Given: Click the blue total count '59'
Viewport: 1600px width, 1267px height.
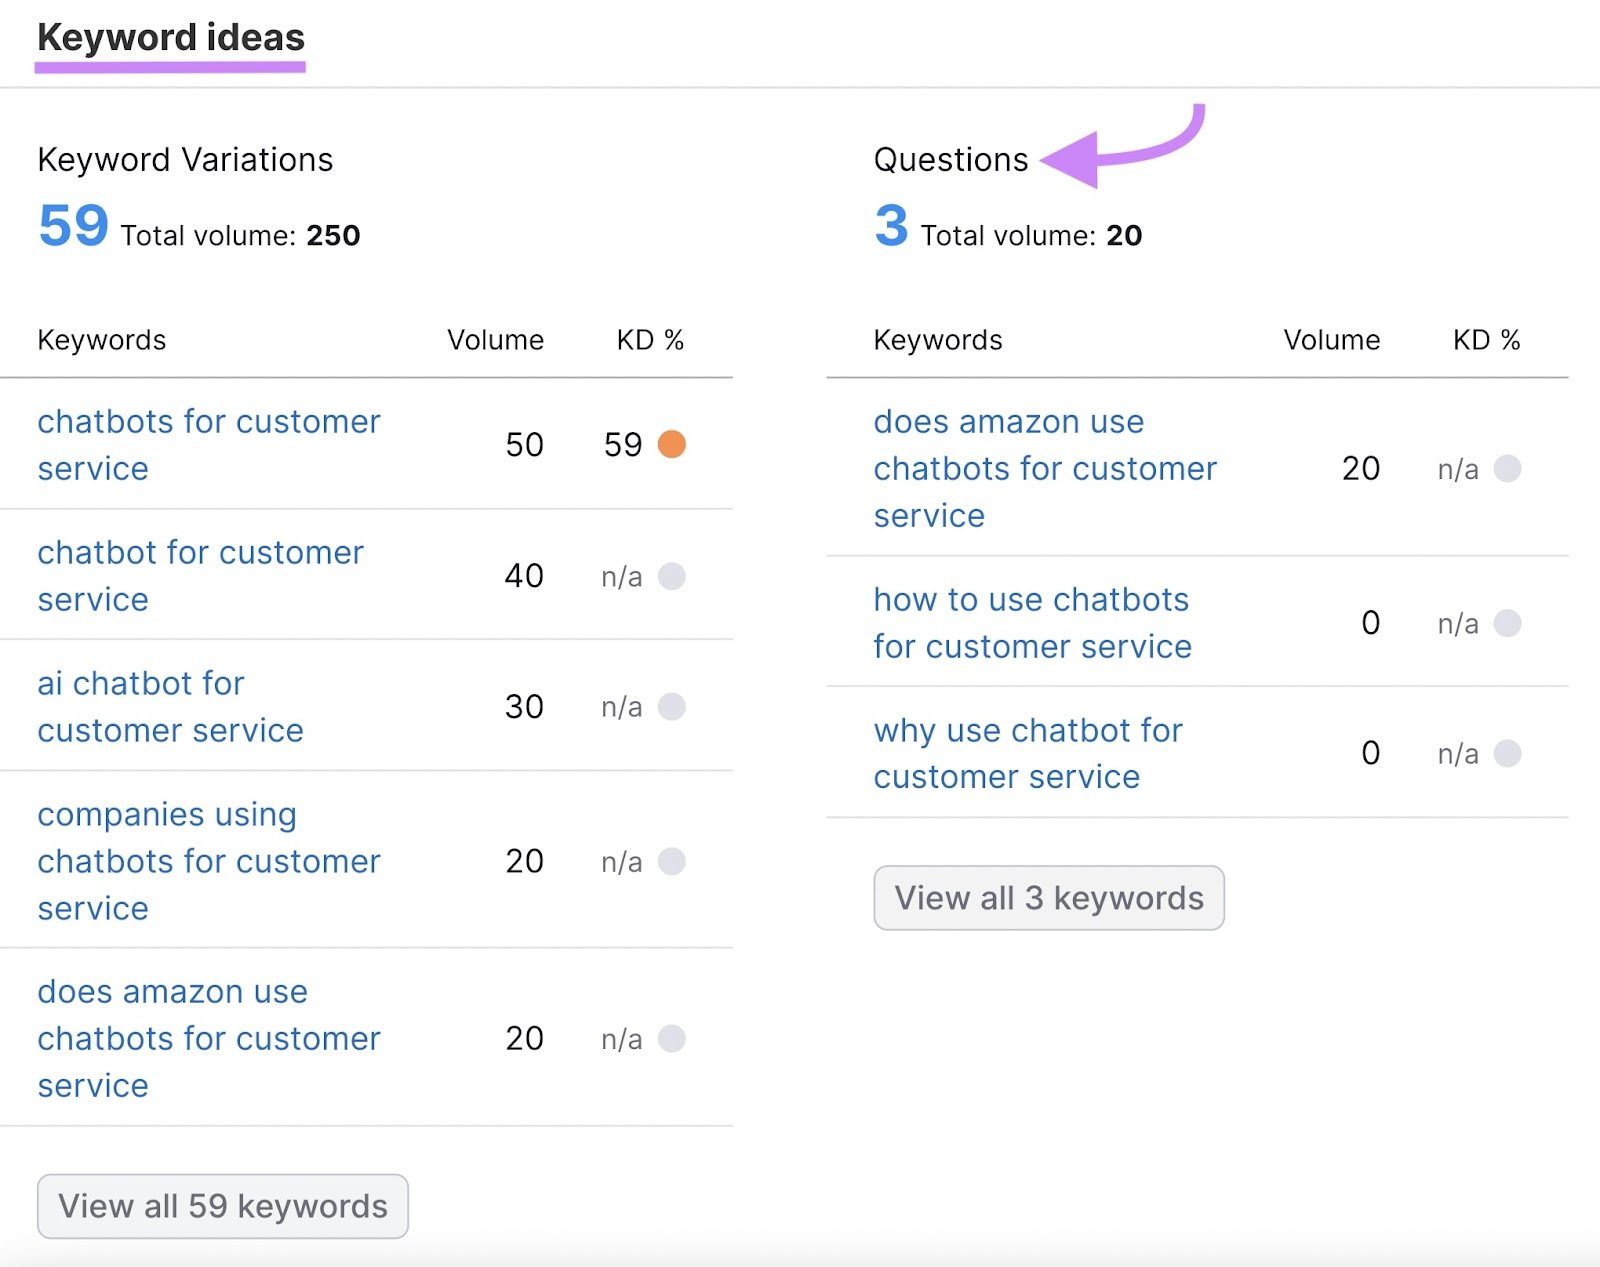Looking at the screenshot, I should (71, 227).
